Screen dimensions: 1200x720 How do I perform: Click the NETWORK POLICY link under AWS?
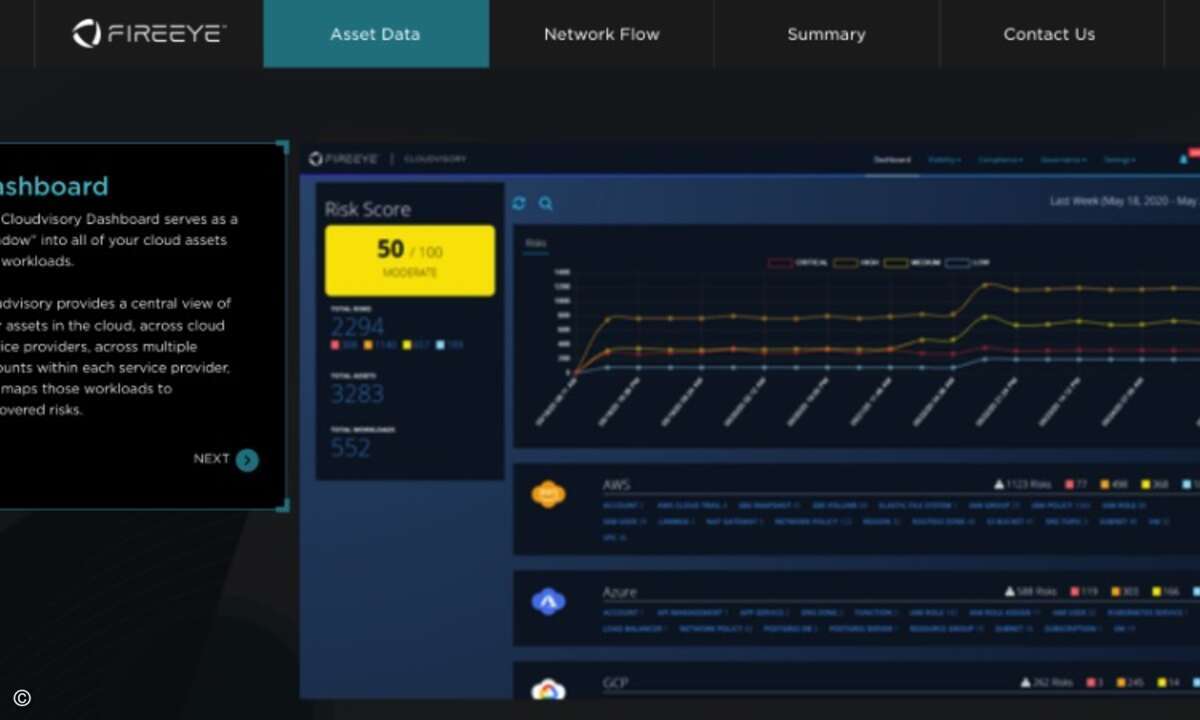(x=813, y=522)
